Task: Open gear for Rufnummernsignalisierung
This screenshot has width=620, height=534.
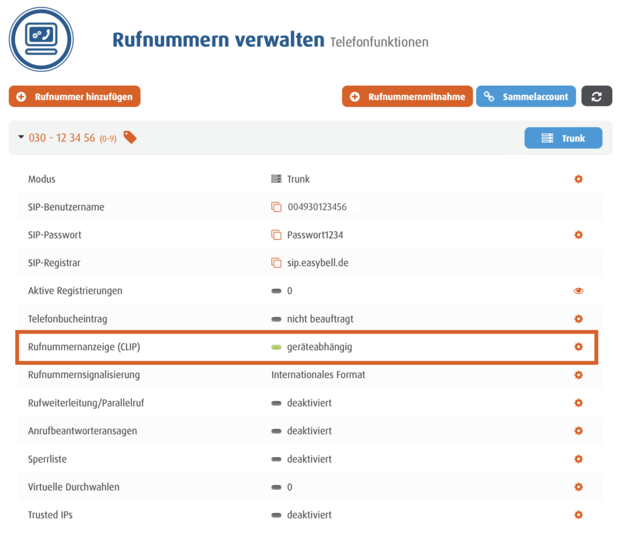Action: pos(578,375)
